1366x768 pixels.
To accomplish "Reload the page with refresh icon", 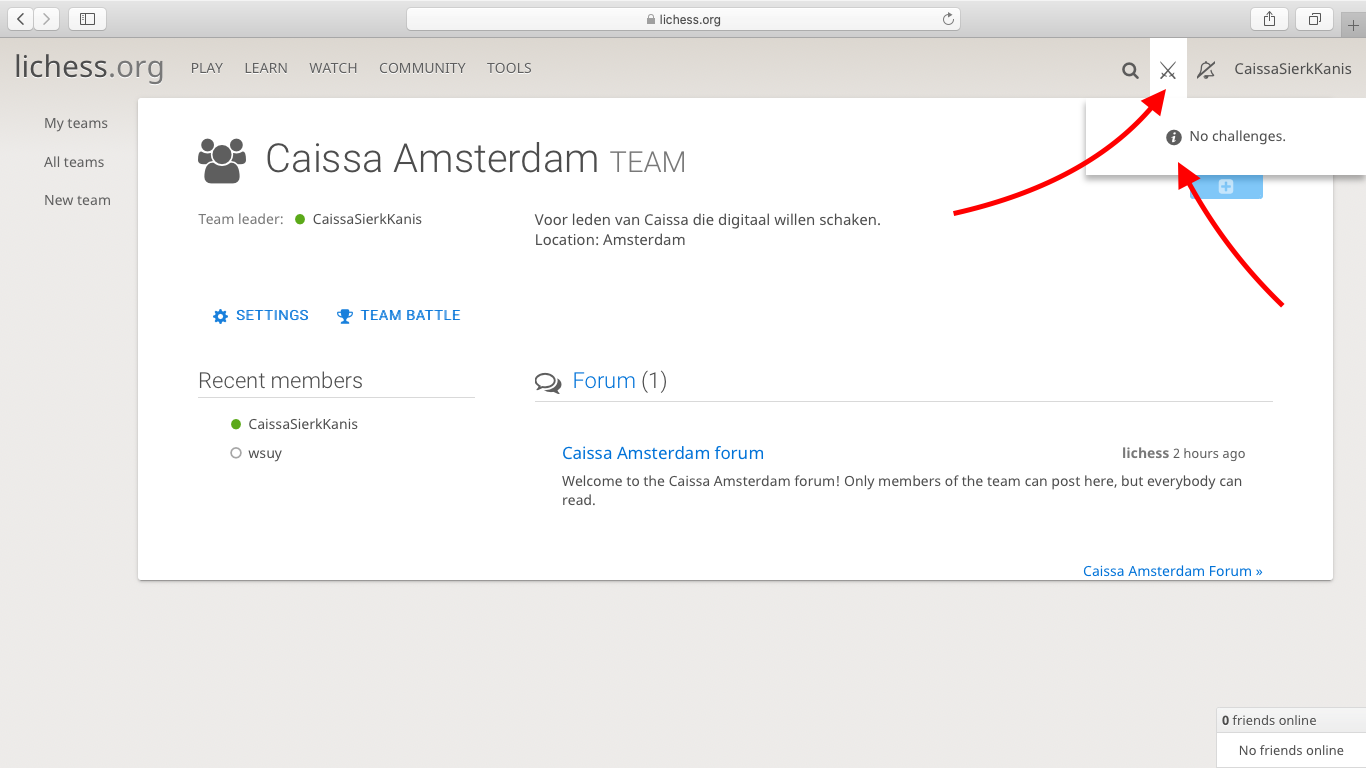I will [x=948, y=19].
